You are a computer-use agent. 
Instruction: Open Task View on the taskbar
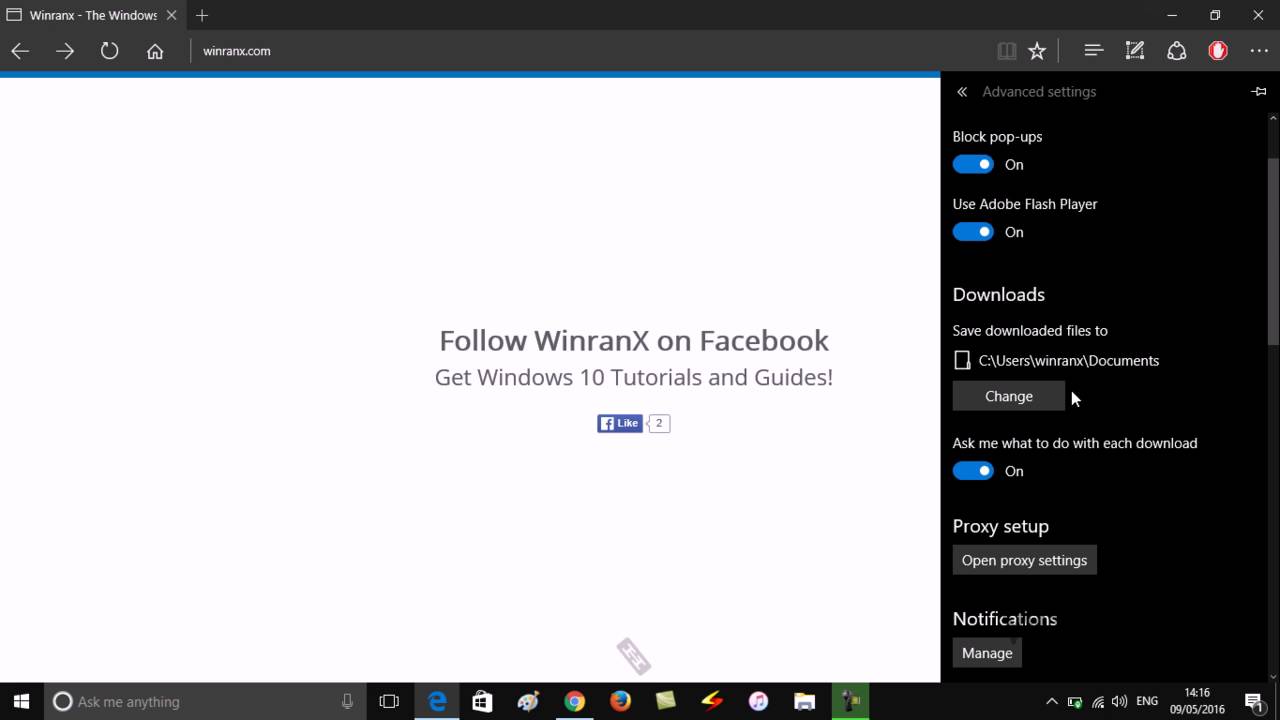[x=389, y=701]
